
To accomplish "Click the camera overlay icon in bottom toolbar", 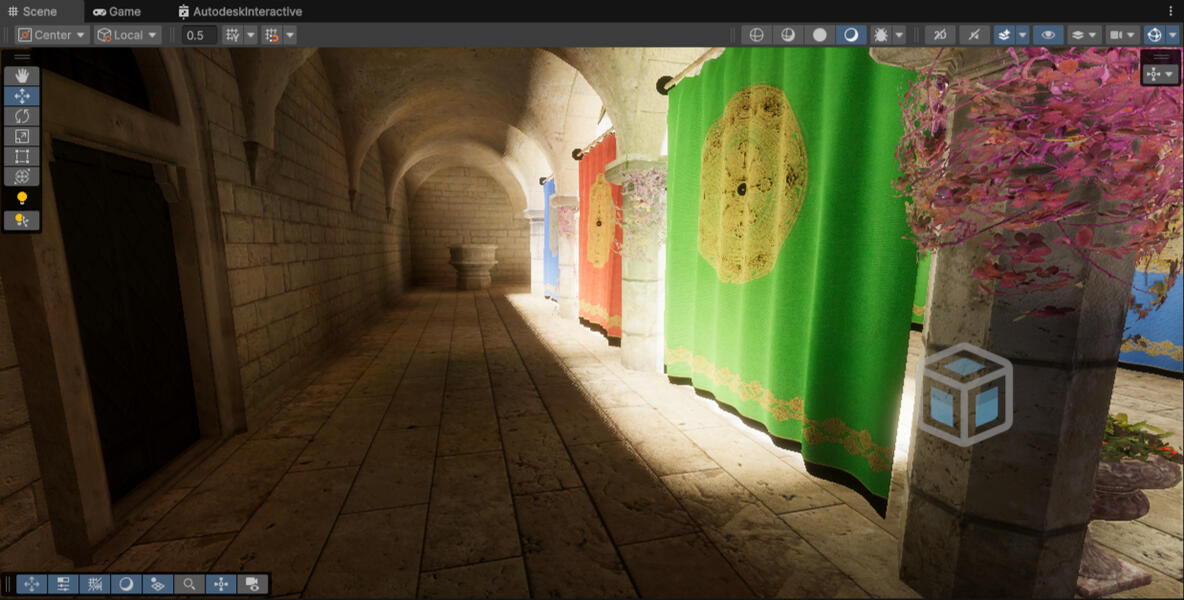I will (253, 584).
